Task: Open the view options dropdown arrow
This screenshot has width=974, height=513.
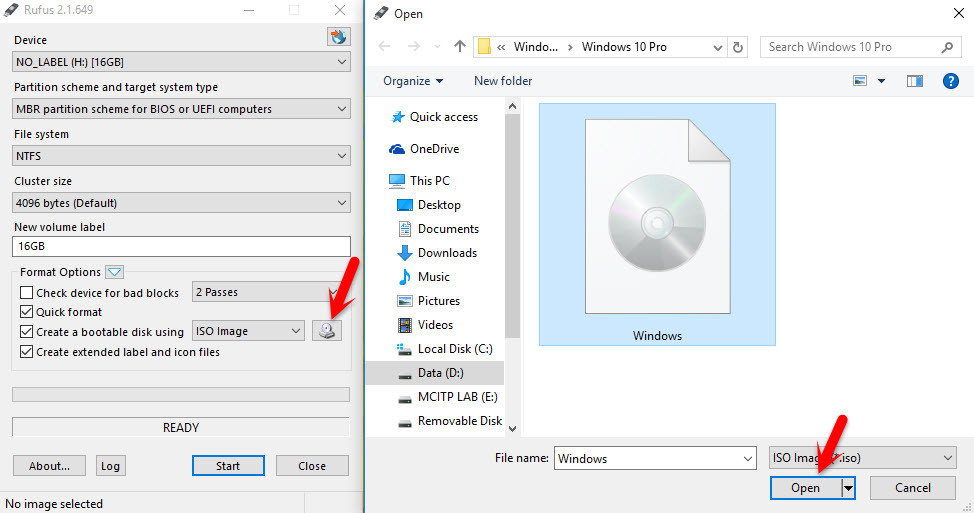Action: 881,81
